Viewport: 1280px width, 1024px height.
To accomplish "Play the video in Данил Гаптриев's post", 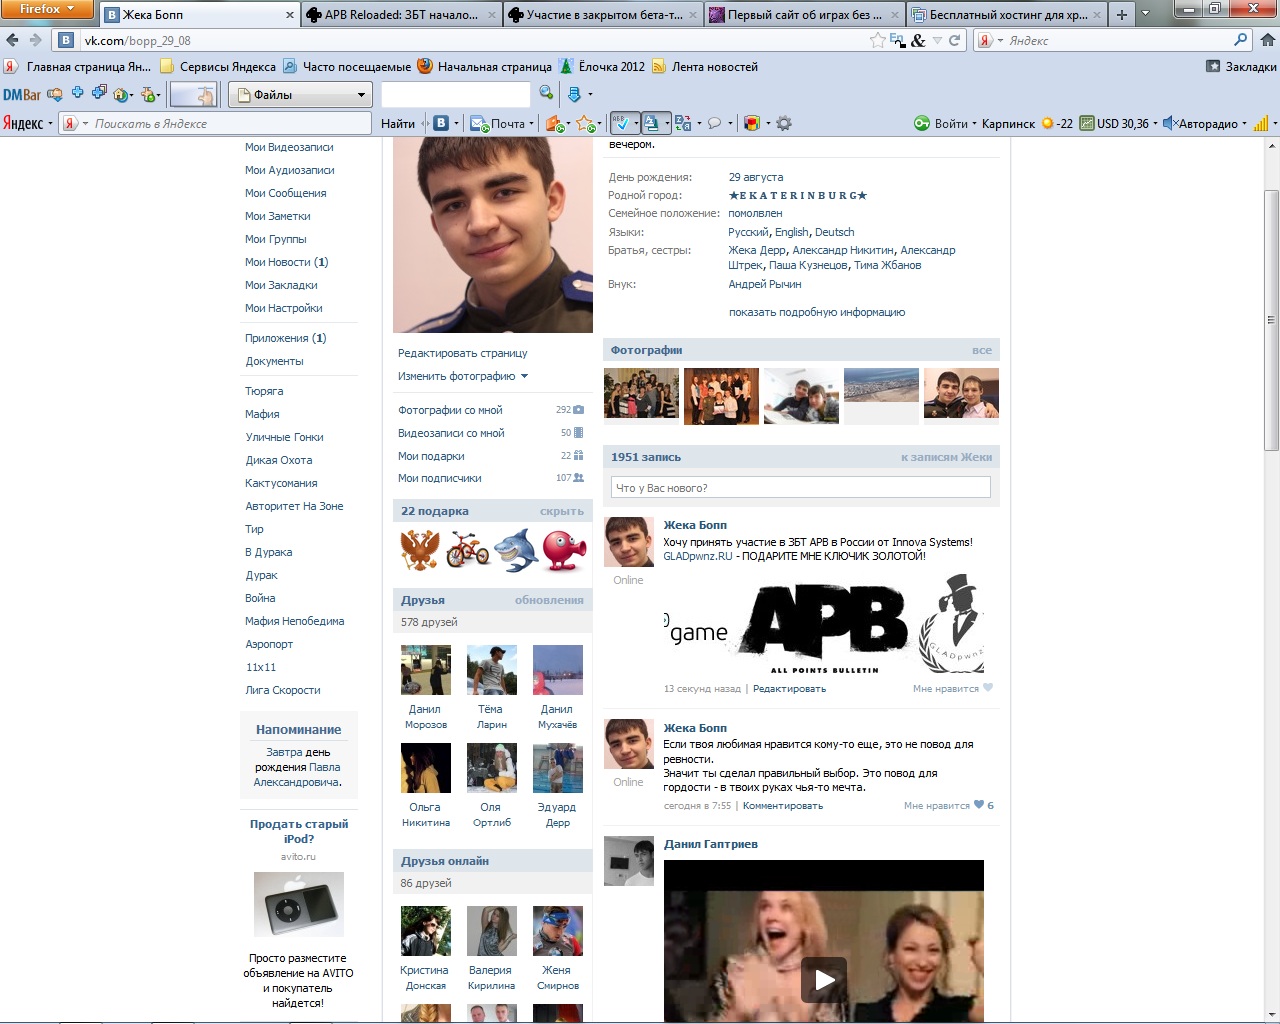I will 824,979.
